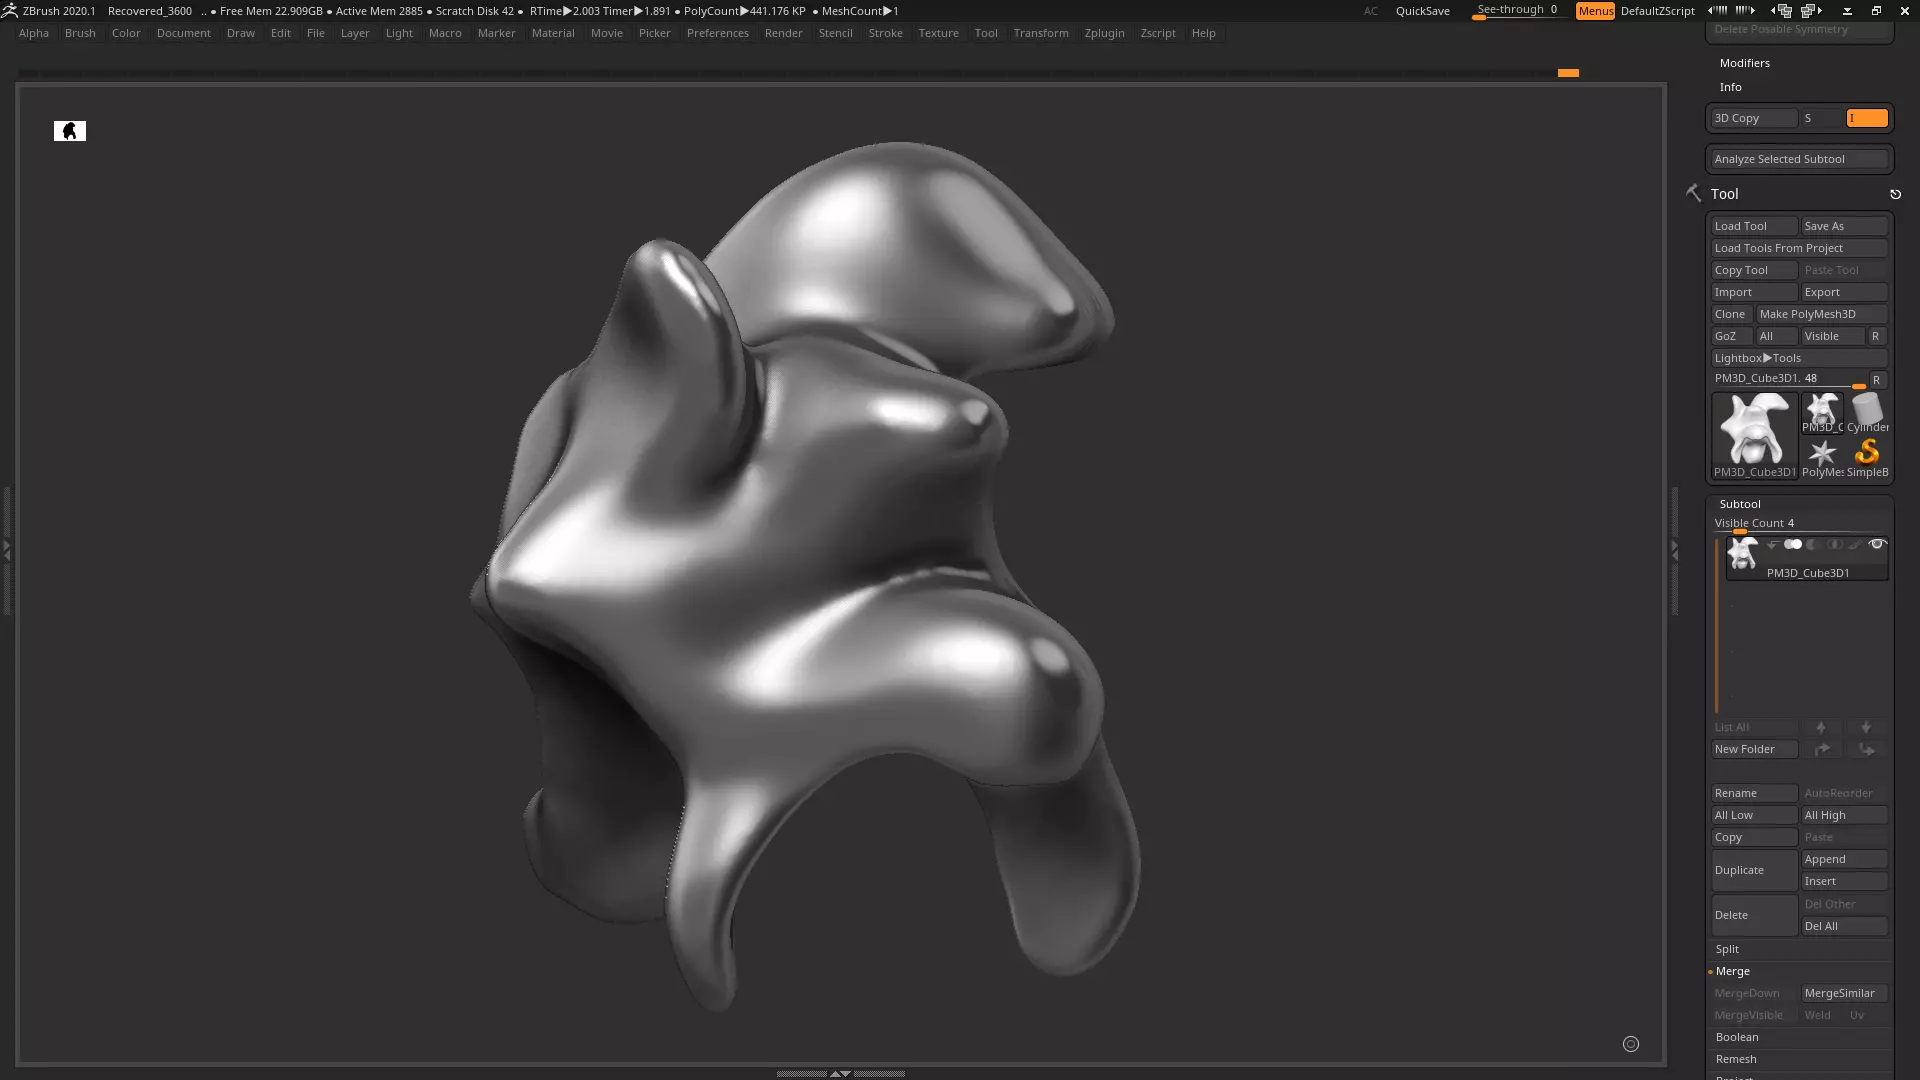Open the Transform menu
Screen dimensions: 1920x1080
(x=1041, y=33)
